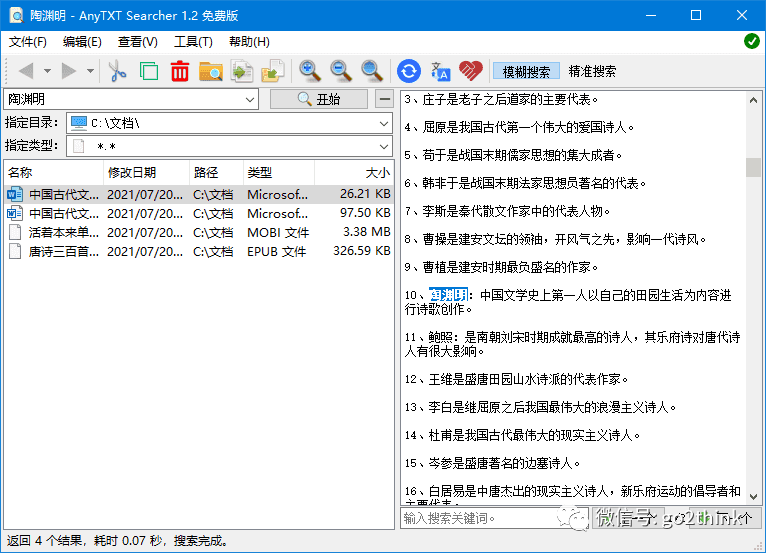Click the zoom in magnifier icon
Image resolution: width=766 pixels, height=553 pixels.
310,71
